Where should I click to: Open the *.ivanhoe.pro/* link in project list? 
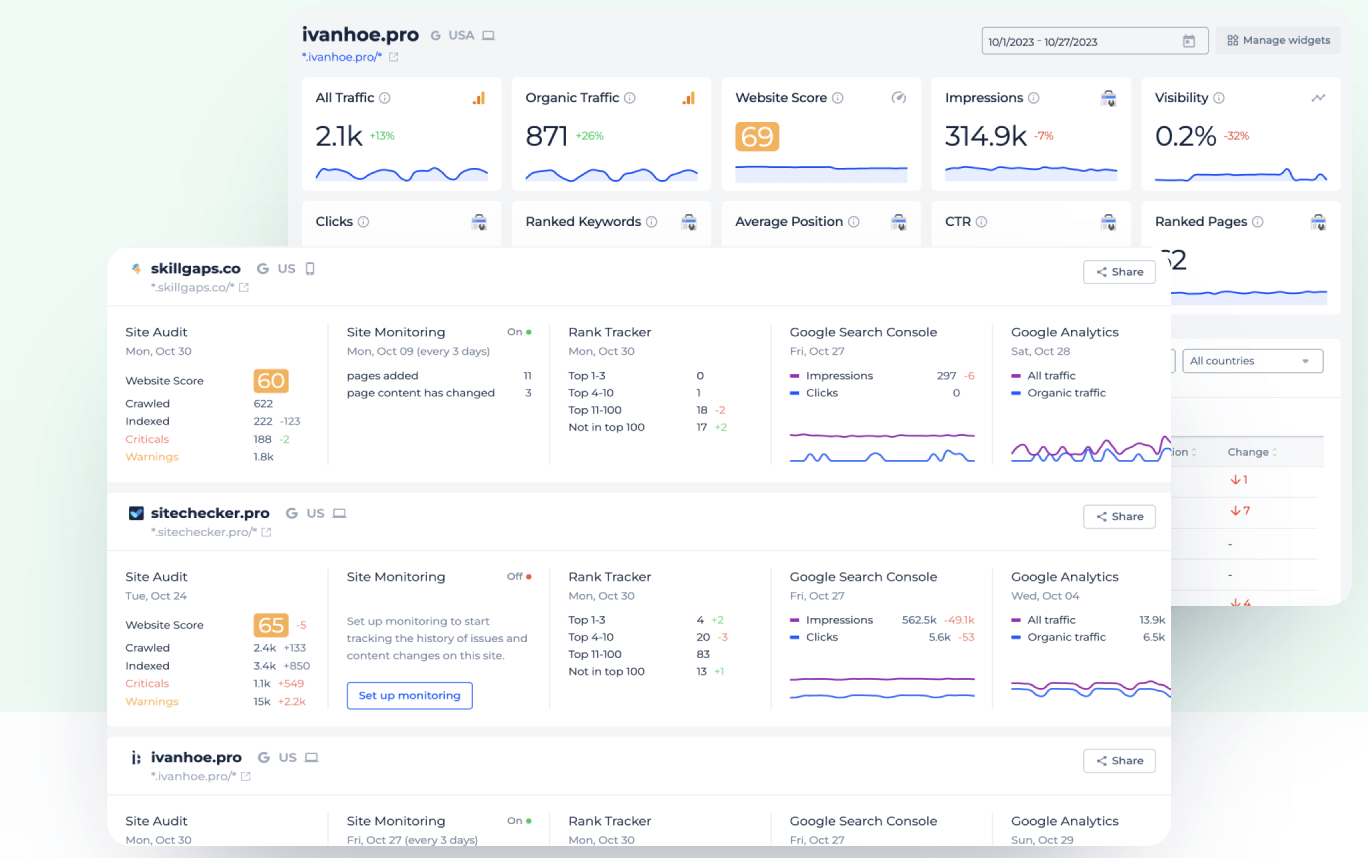click(x=194, y=776)
